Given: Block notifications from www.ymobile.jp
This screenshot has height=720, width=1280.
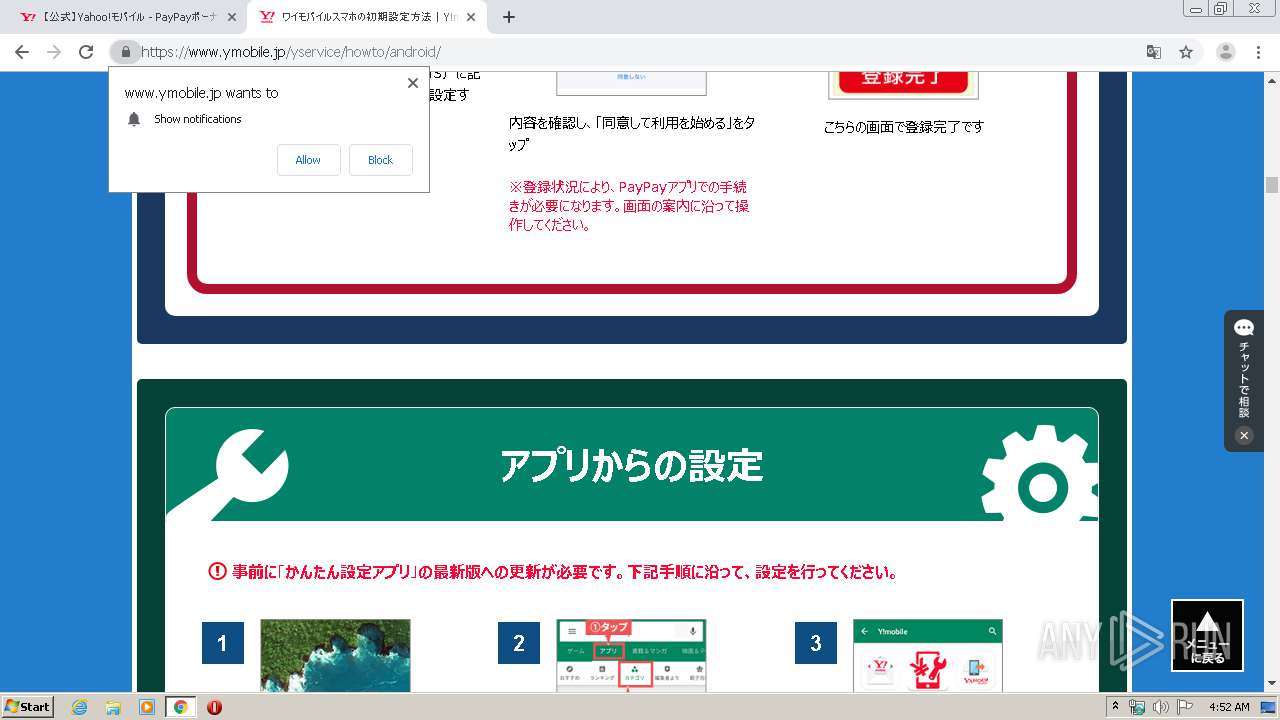Looking at the screenshot, I should pos(381,160).
